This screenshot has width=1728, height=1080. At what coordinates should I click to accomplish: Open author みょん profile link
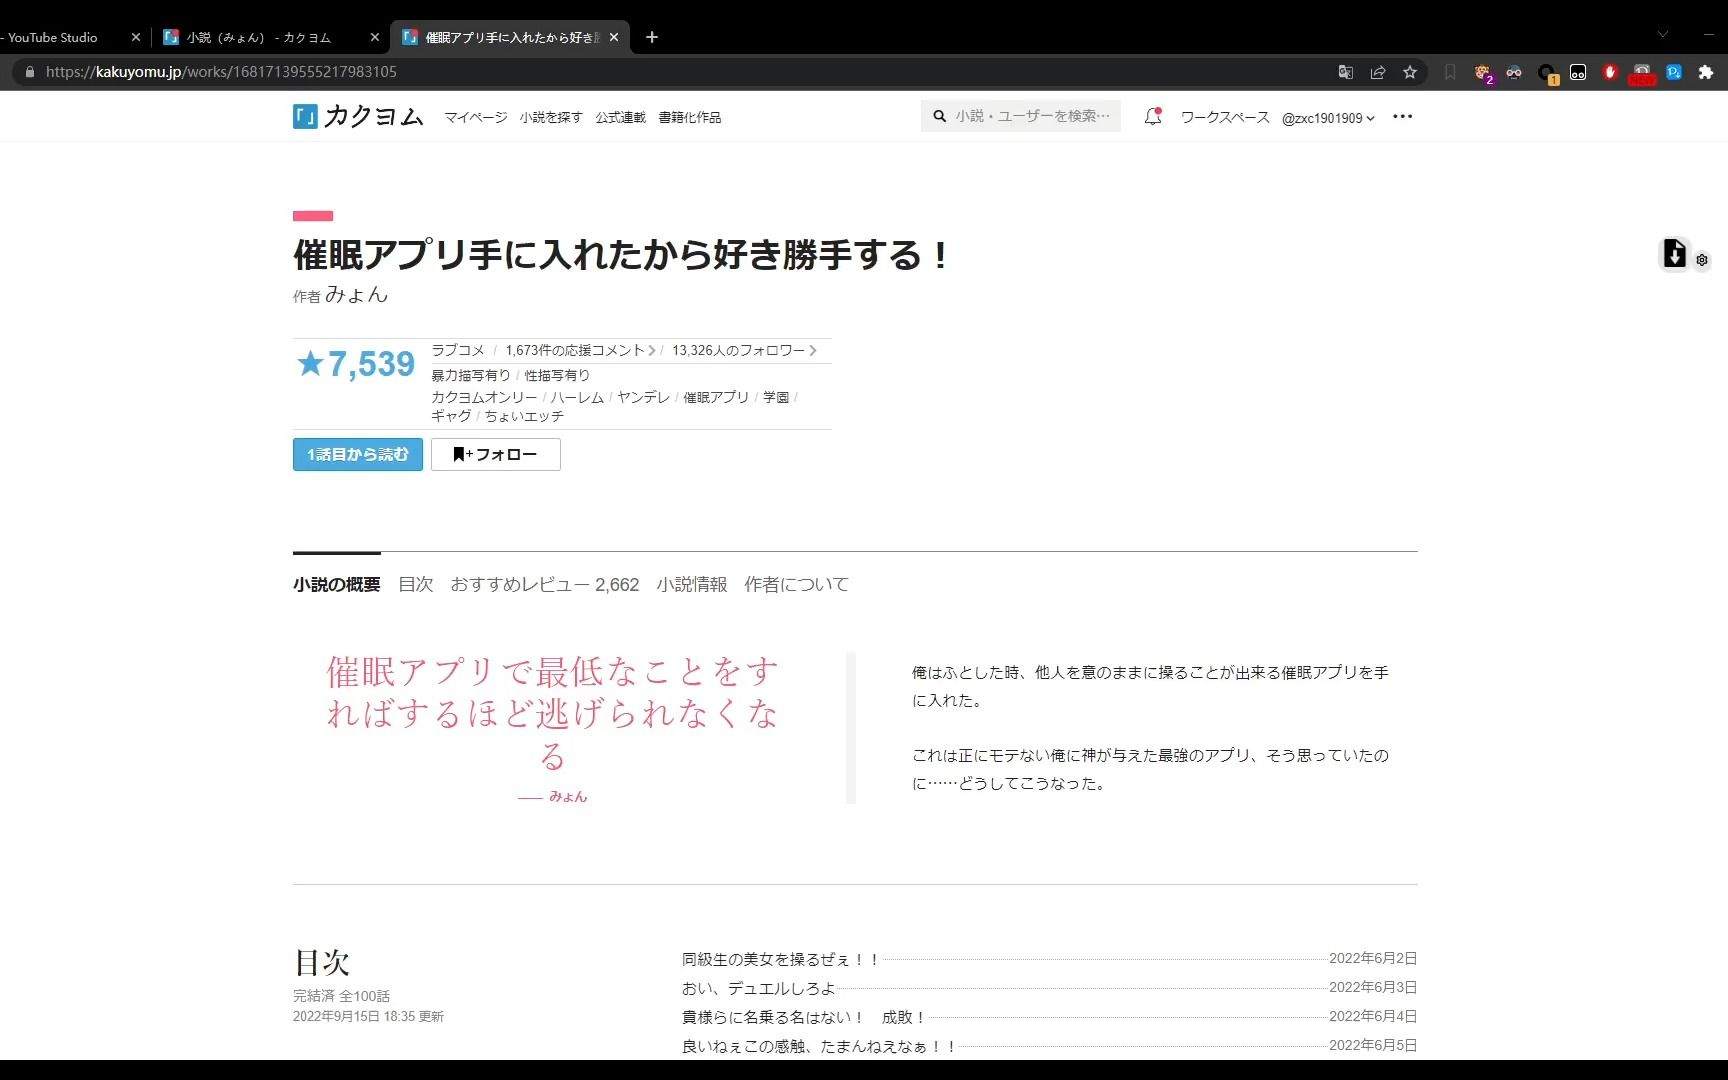point(356,294)
